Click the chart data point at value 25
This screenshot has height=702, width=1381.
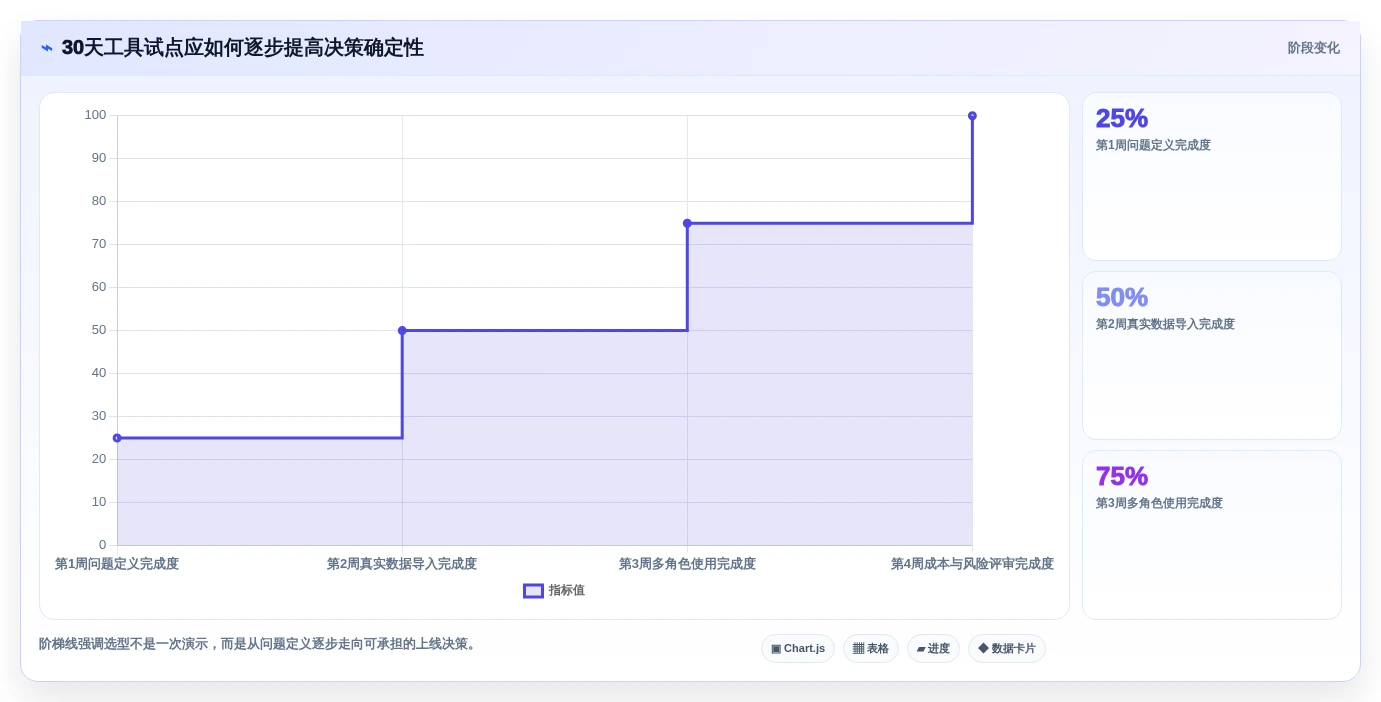pos(117,438)
